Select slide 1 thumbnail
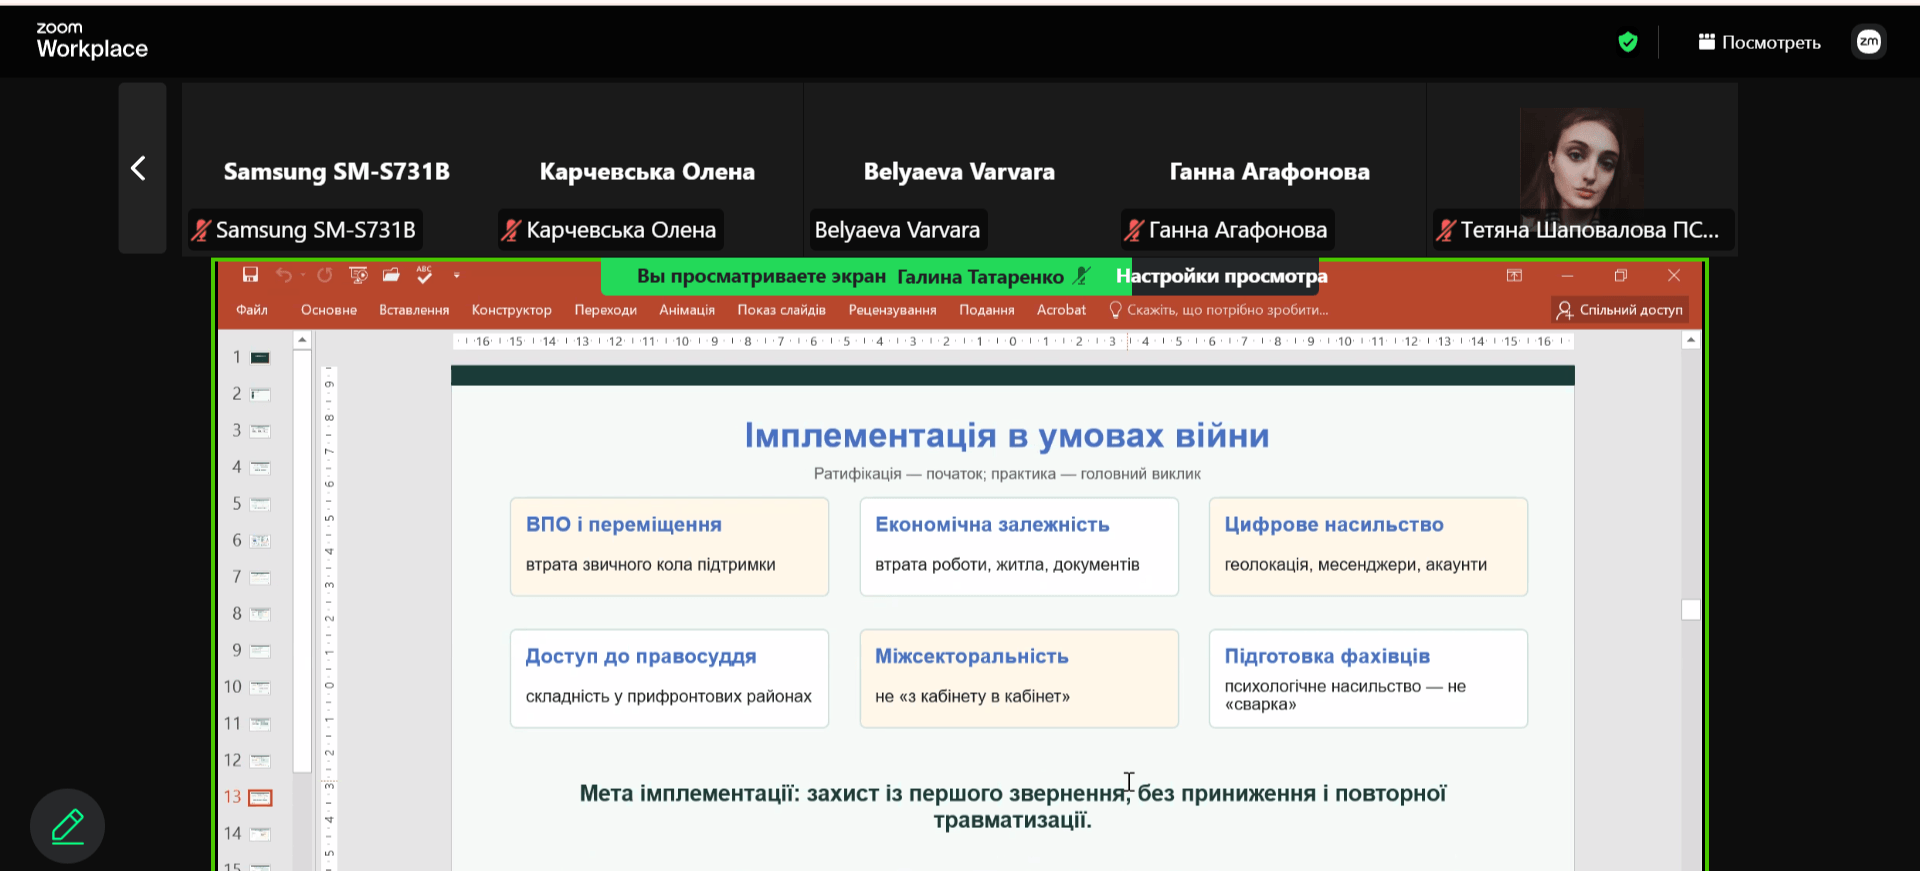 (x=260, y=358)
